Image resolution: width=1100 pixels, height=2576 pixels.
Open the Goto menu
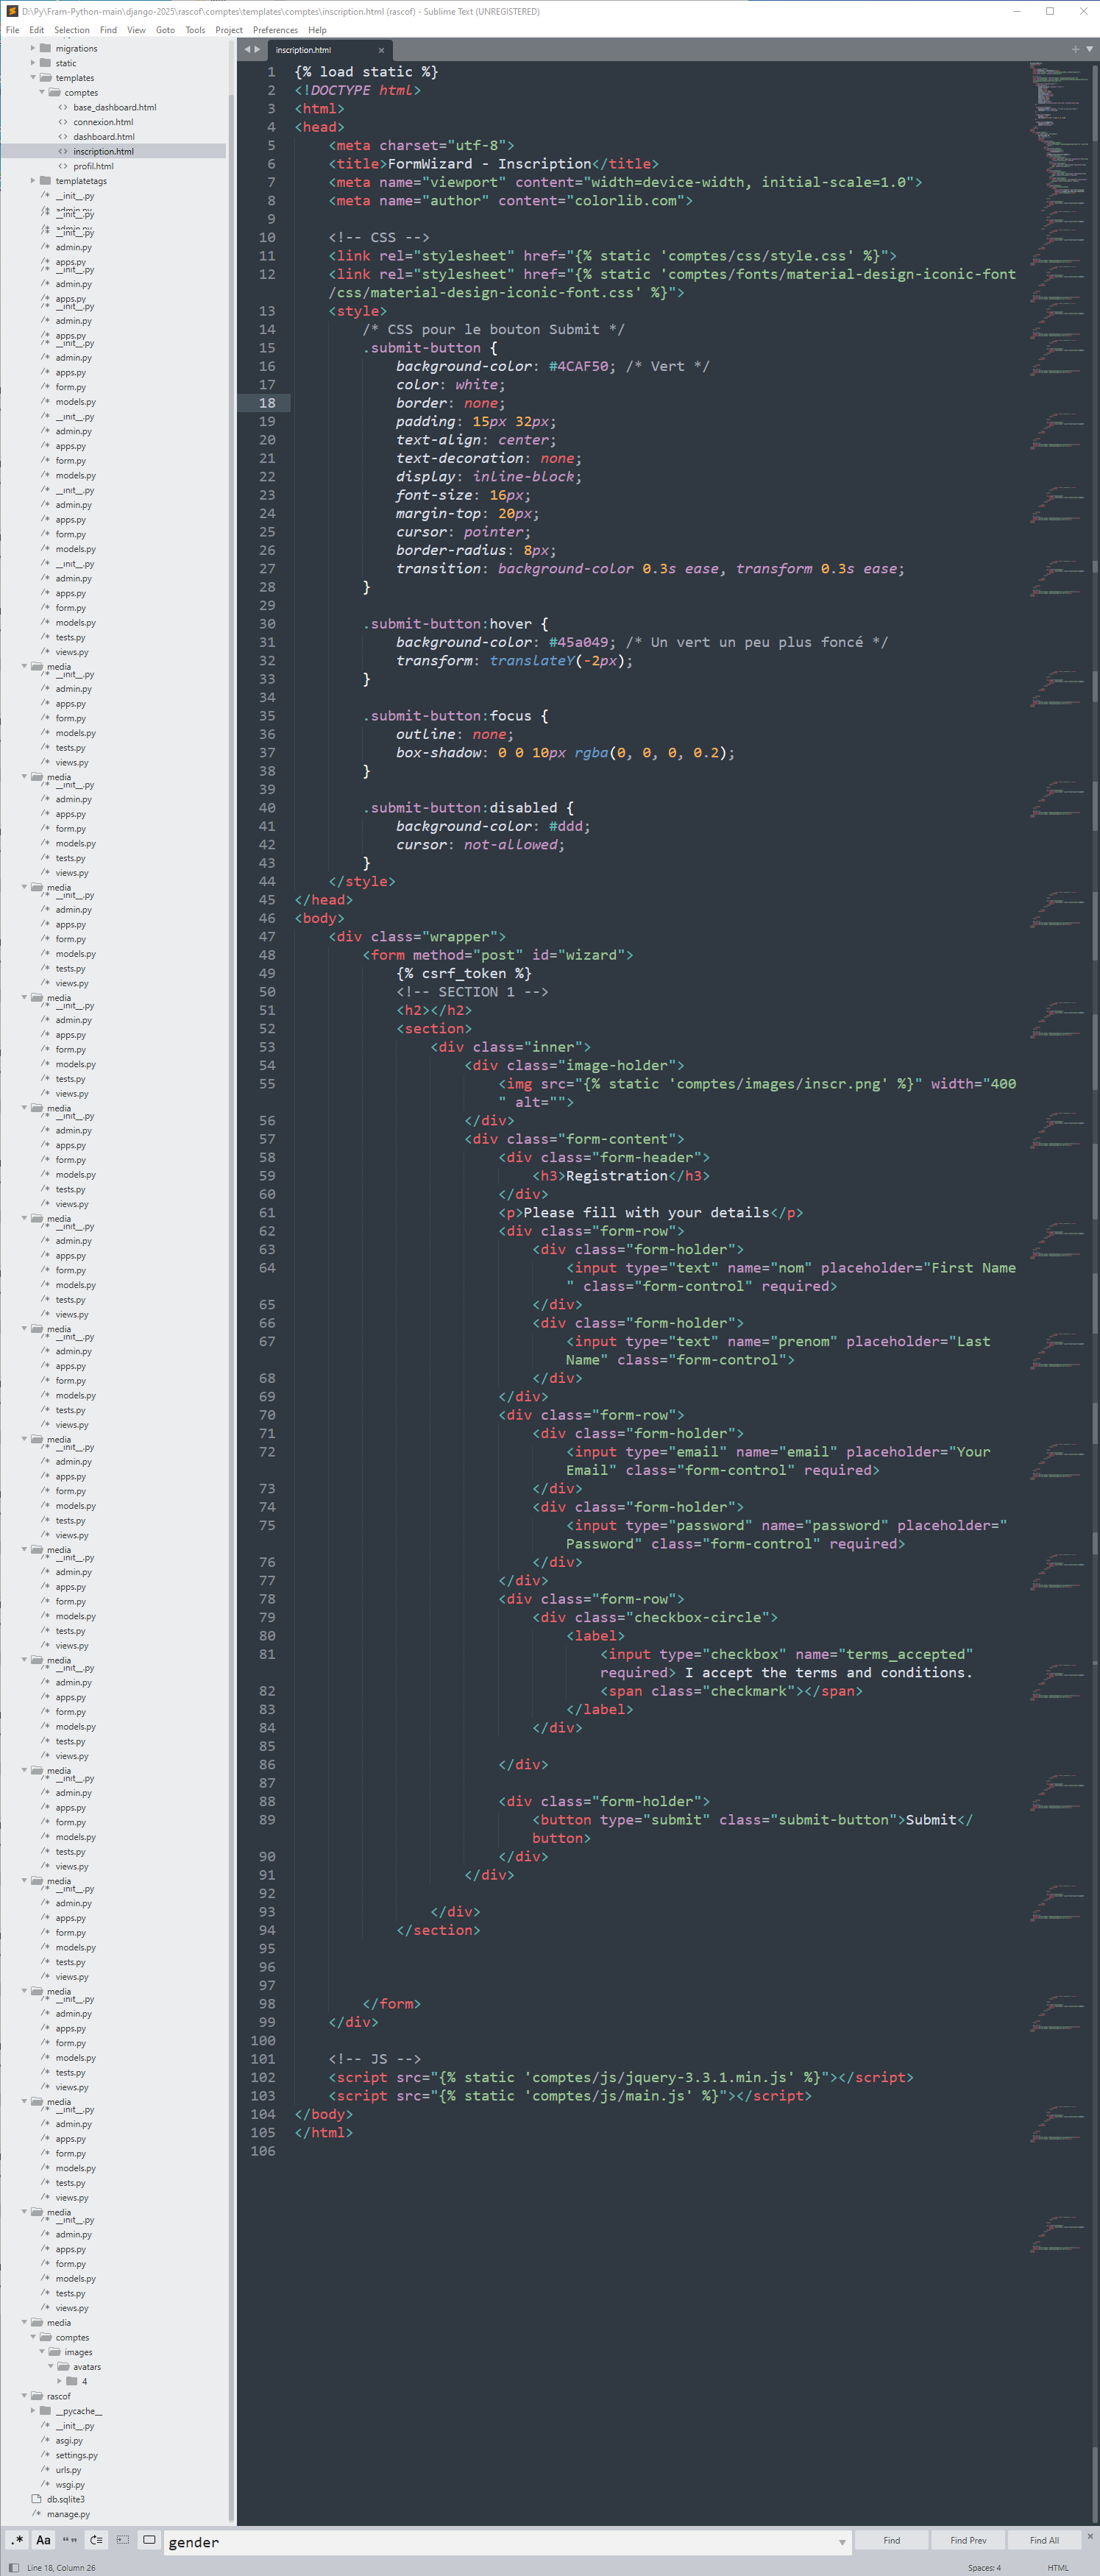click(x=165, y=30)
